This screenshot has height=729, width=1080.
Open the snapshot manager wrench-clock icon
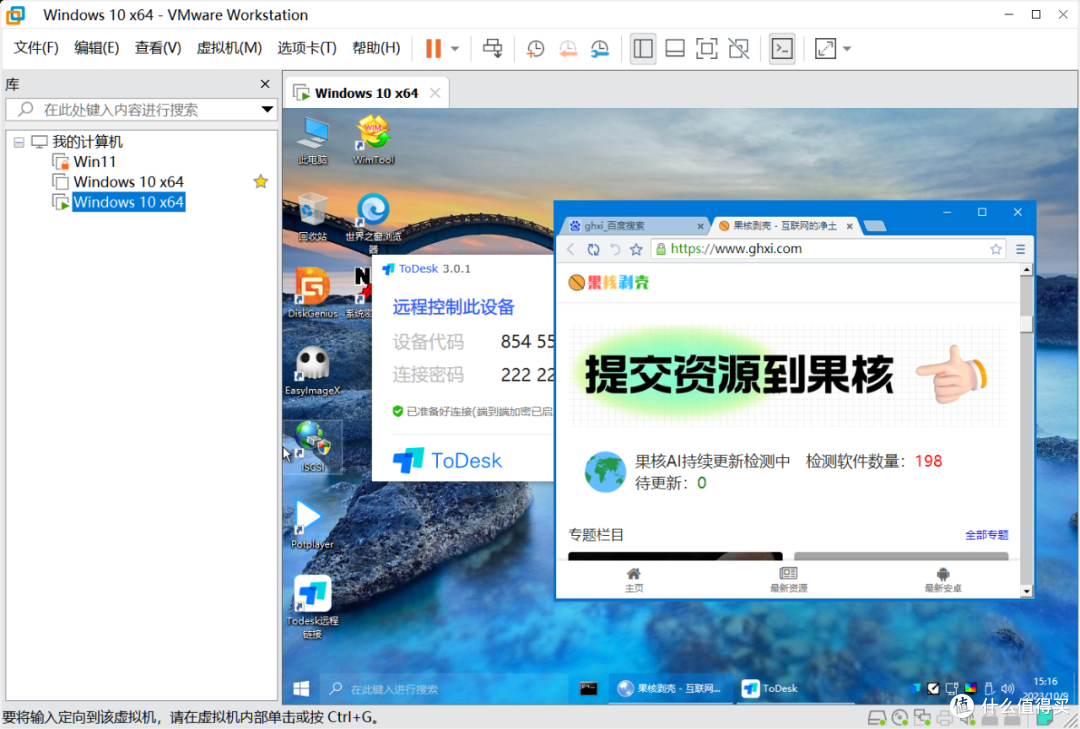tap(600, 48)
